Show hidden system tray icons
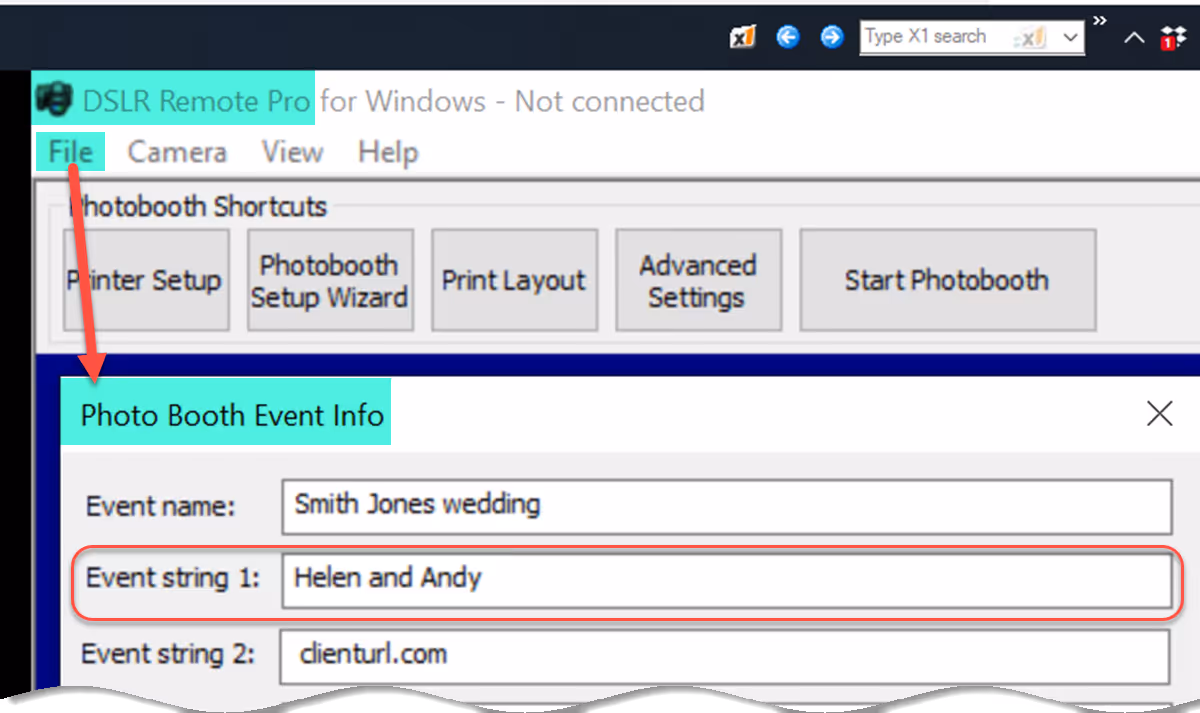 1134,38
